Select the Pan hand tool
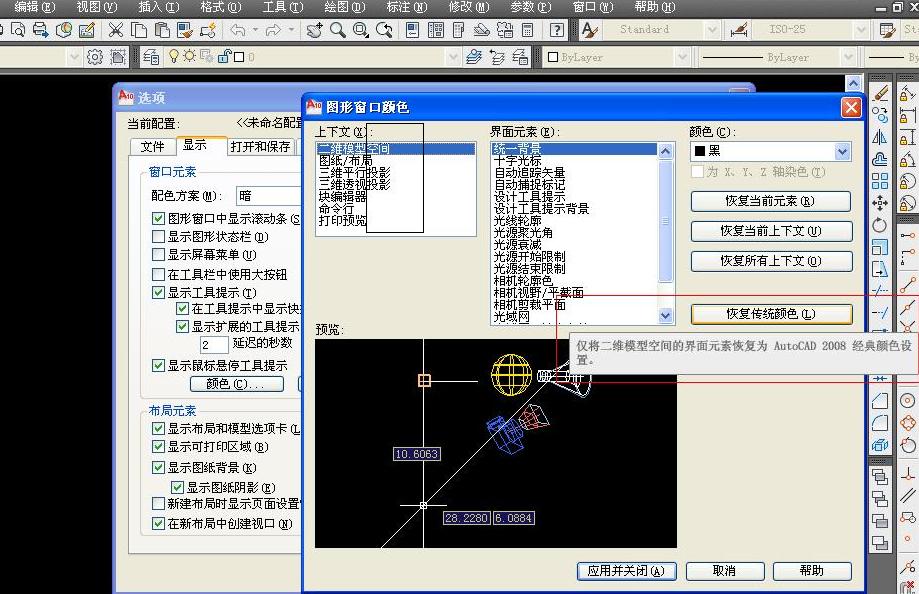The height and width of the screenshot is (594, 919). coord(314,29)
